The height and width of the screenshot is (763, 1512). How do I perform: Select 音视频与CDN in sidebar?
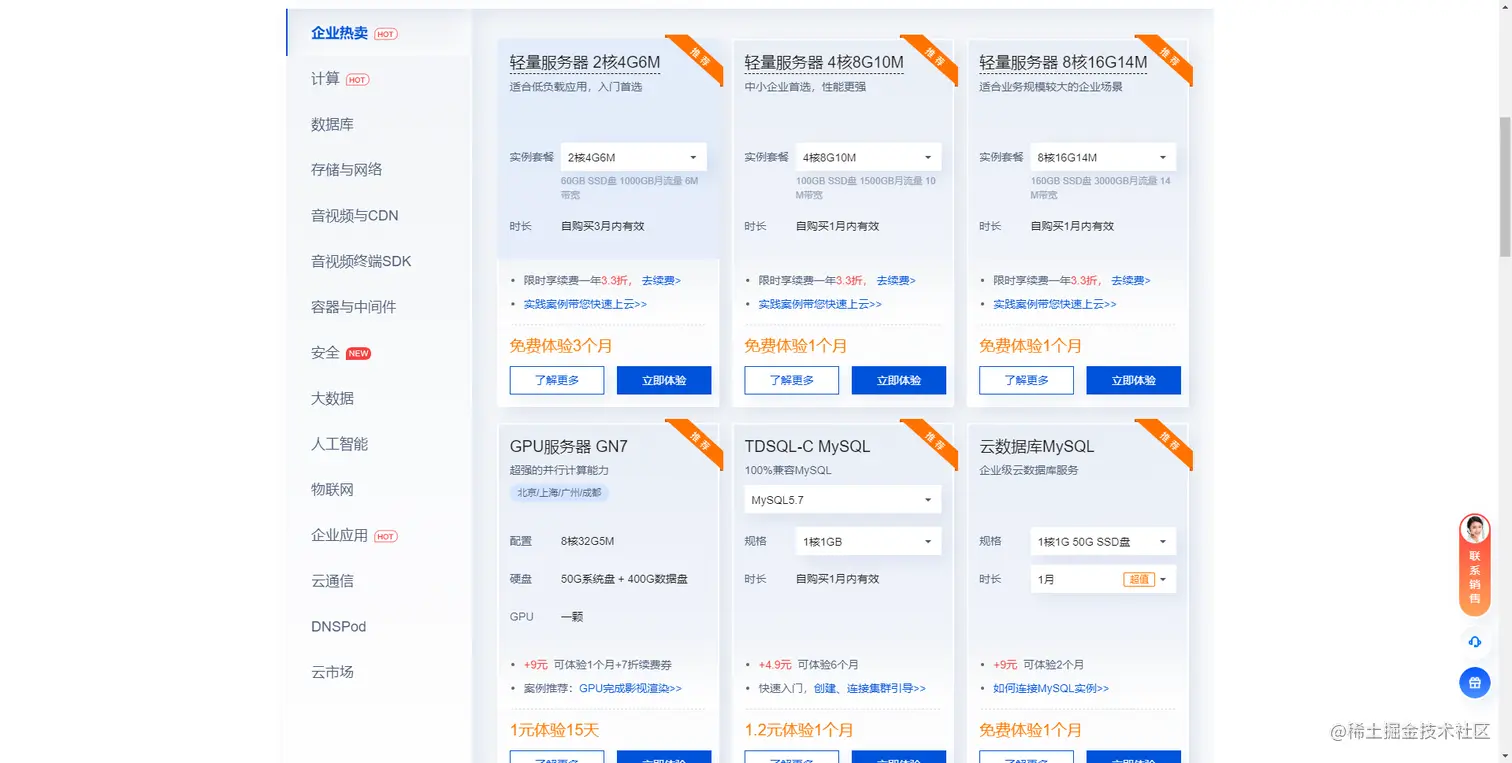pyautogui.click(x=354, y=215)
